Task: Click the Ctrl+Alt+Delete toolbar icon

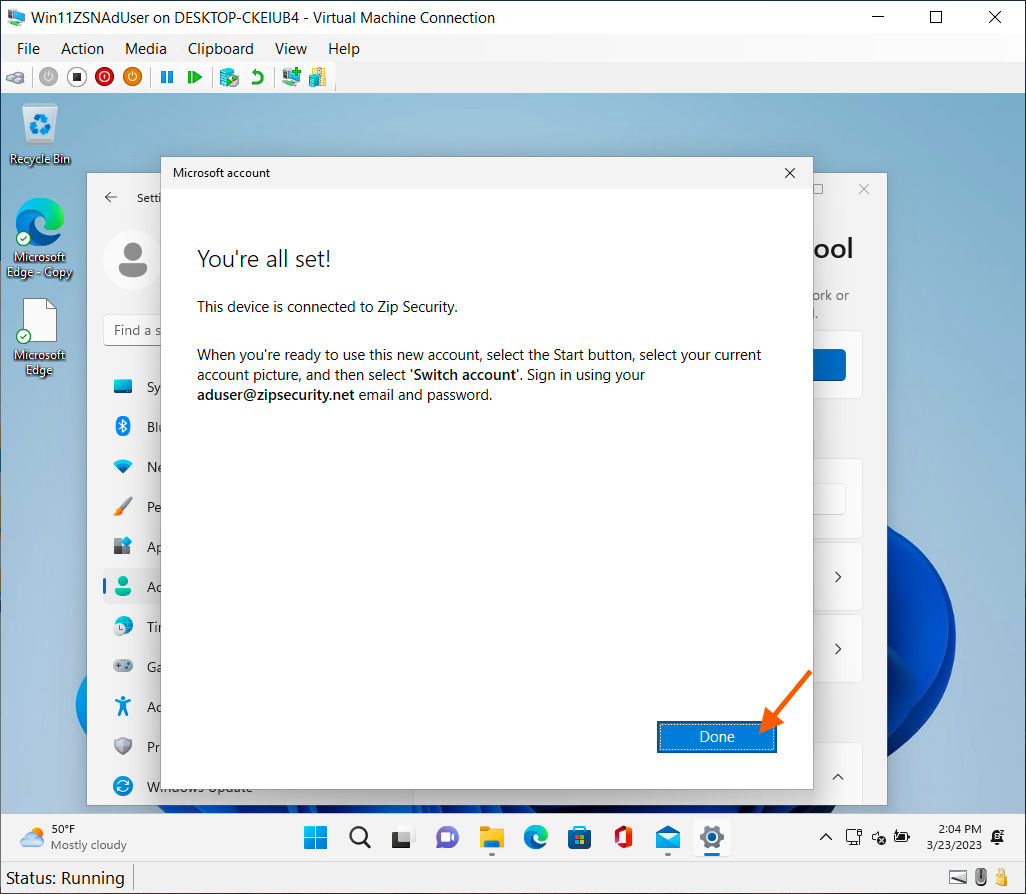Action: (15, 77)
